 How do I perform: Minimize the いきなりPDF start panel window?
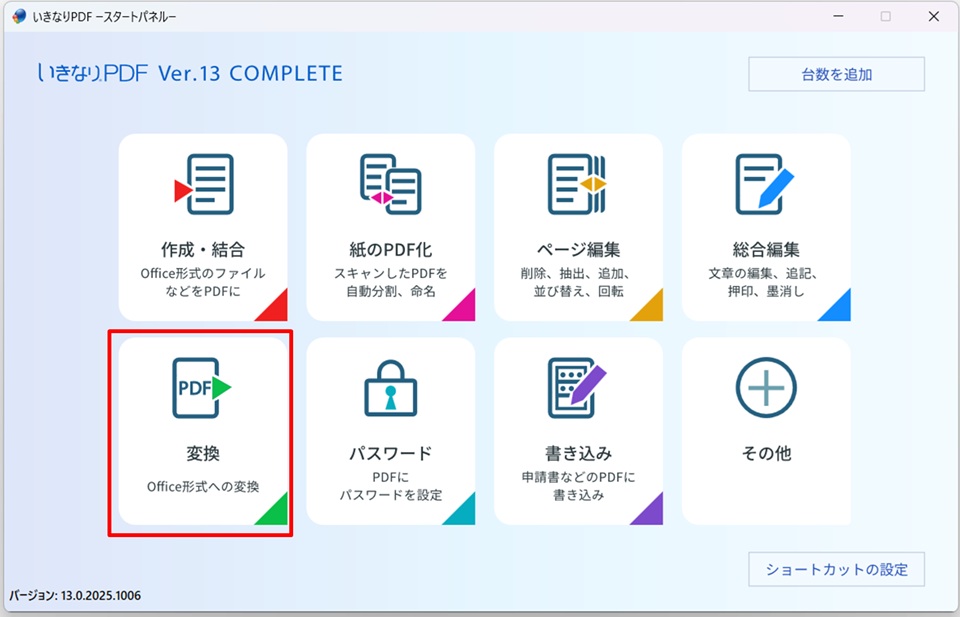838,16
